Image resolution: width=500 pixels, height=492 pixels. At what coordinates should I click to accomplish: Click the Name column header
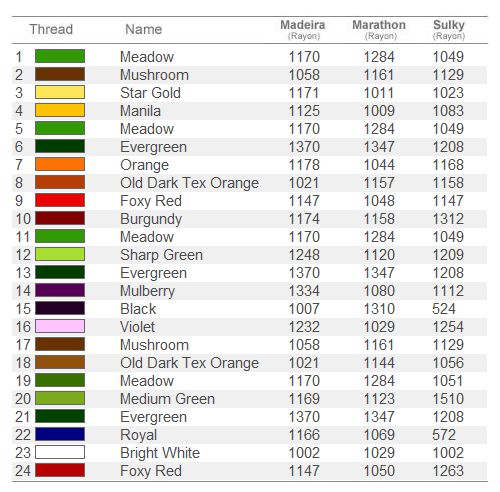click(144, 29)
